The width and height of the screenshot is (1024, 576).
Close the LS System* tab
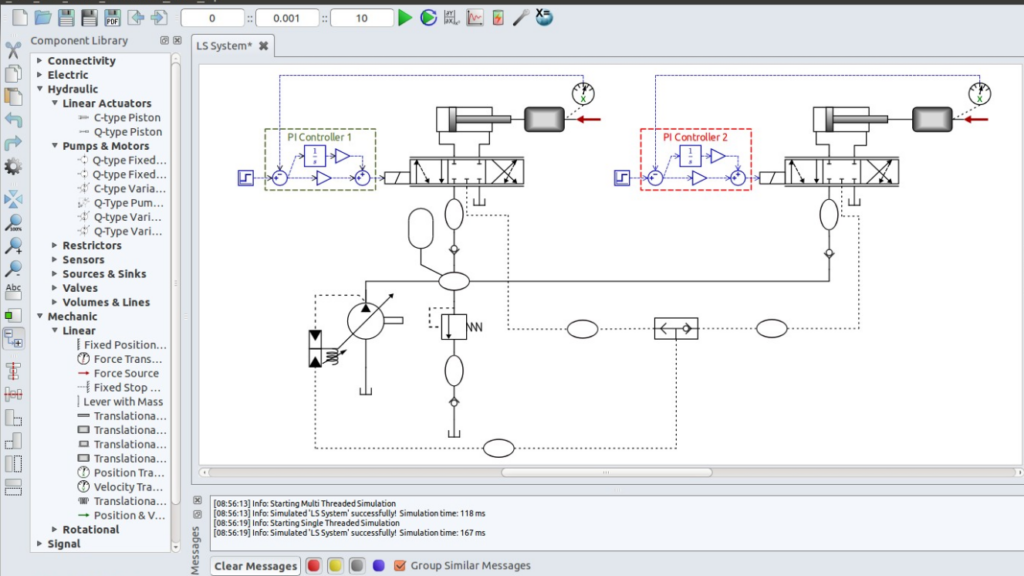pos(263,46)
